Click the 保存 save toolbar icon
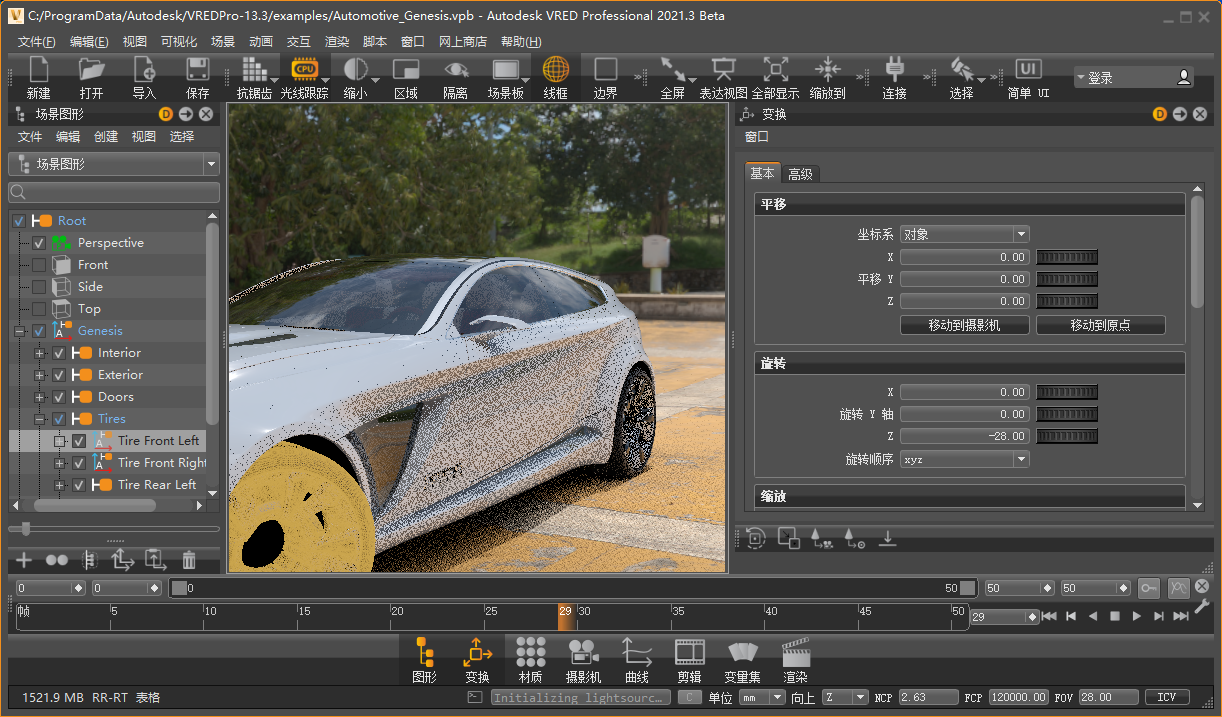This screenshot has width=1222, height=717. (197, 70)
